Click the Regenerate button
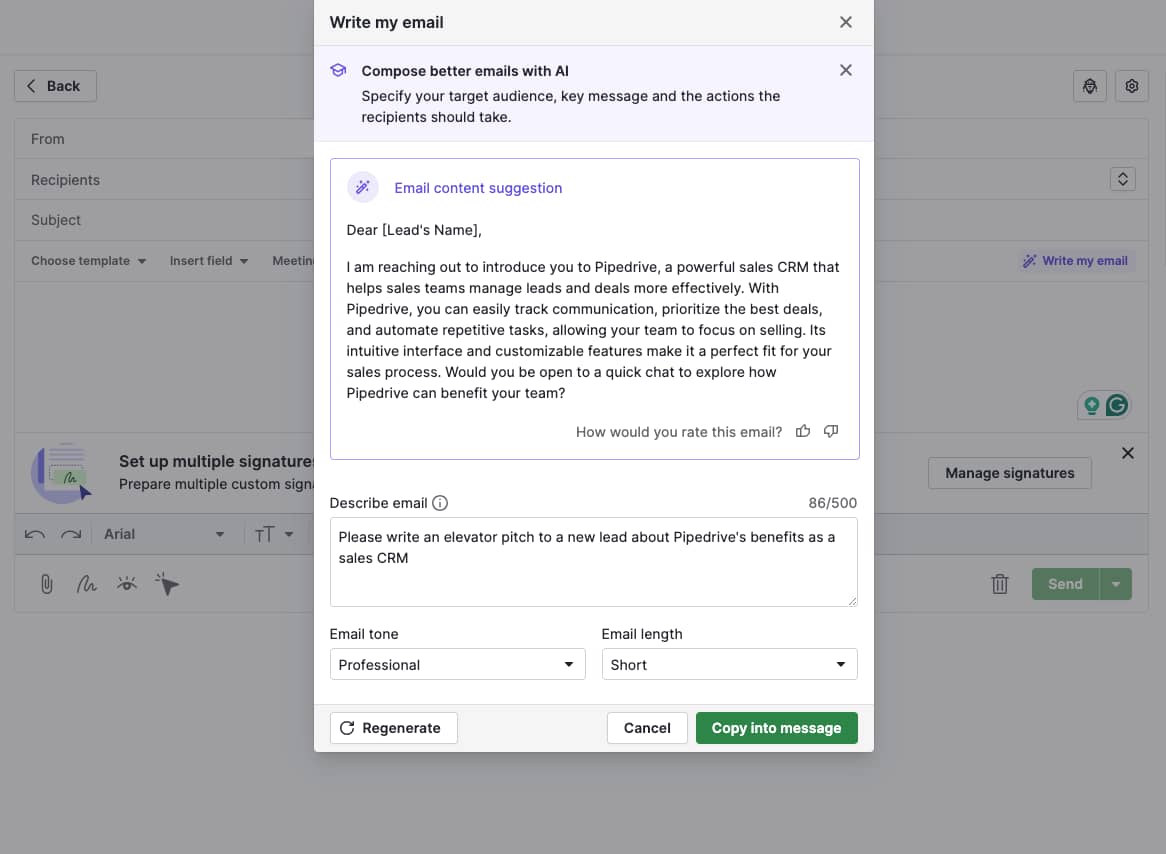 tap(393, 728)
